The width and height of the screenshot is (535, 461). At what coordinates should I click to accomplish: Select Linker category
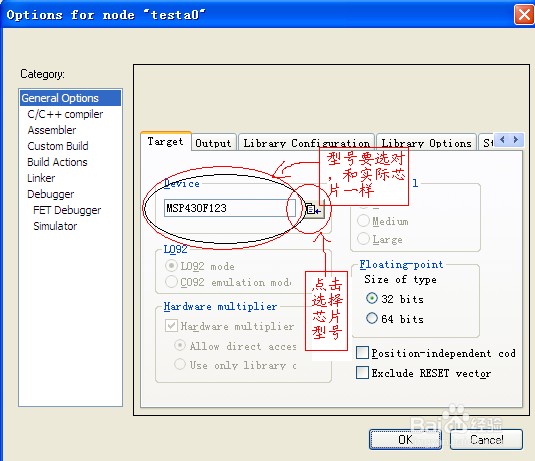pyautogui.click(x=41, y=178)
